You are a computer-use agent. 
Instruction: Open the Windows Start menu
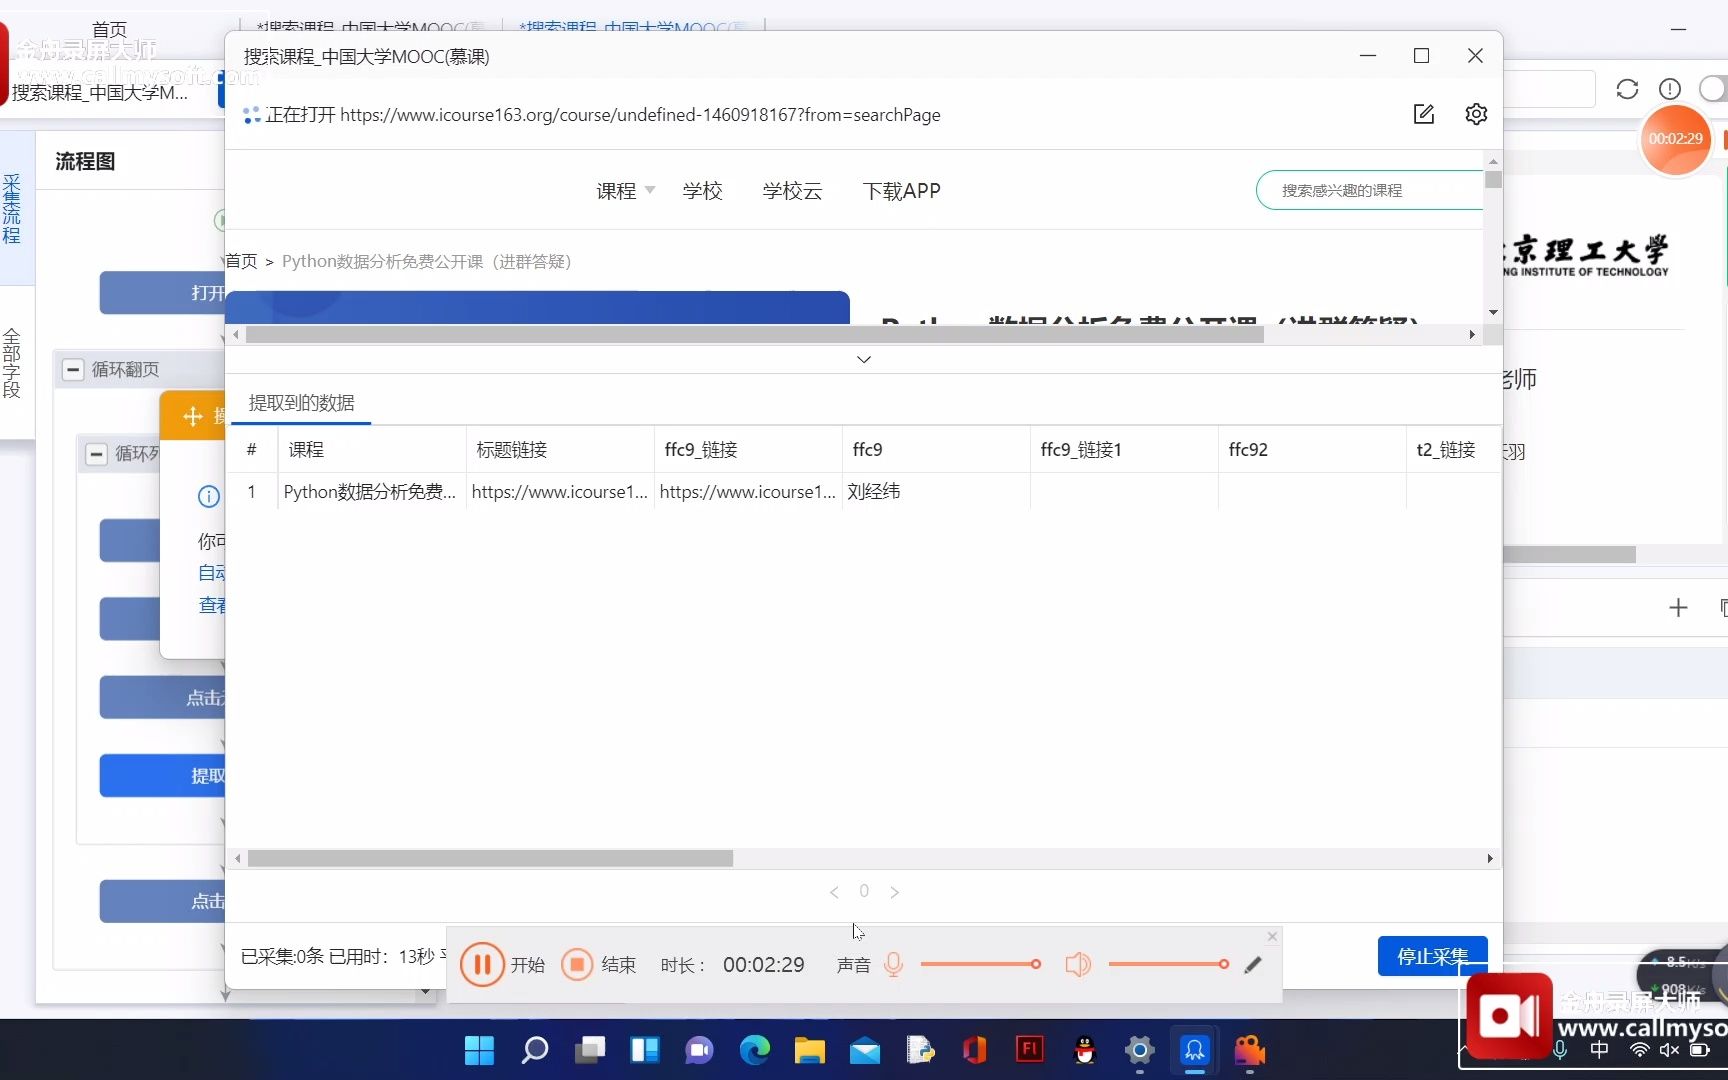tap(479, 1050)
